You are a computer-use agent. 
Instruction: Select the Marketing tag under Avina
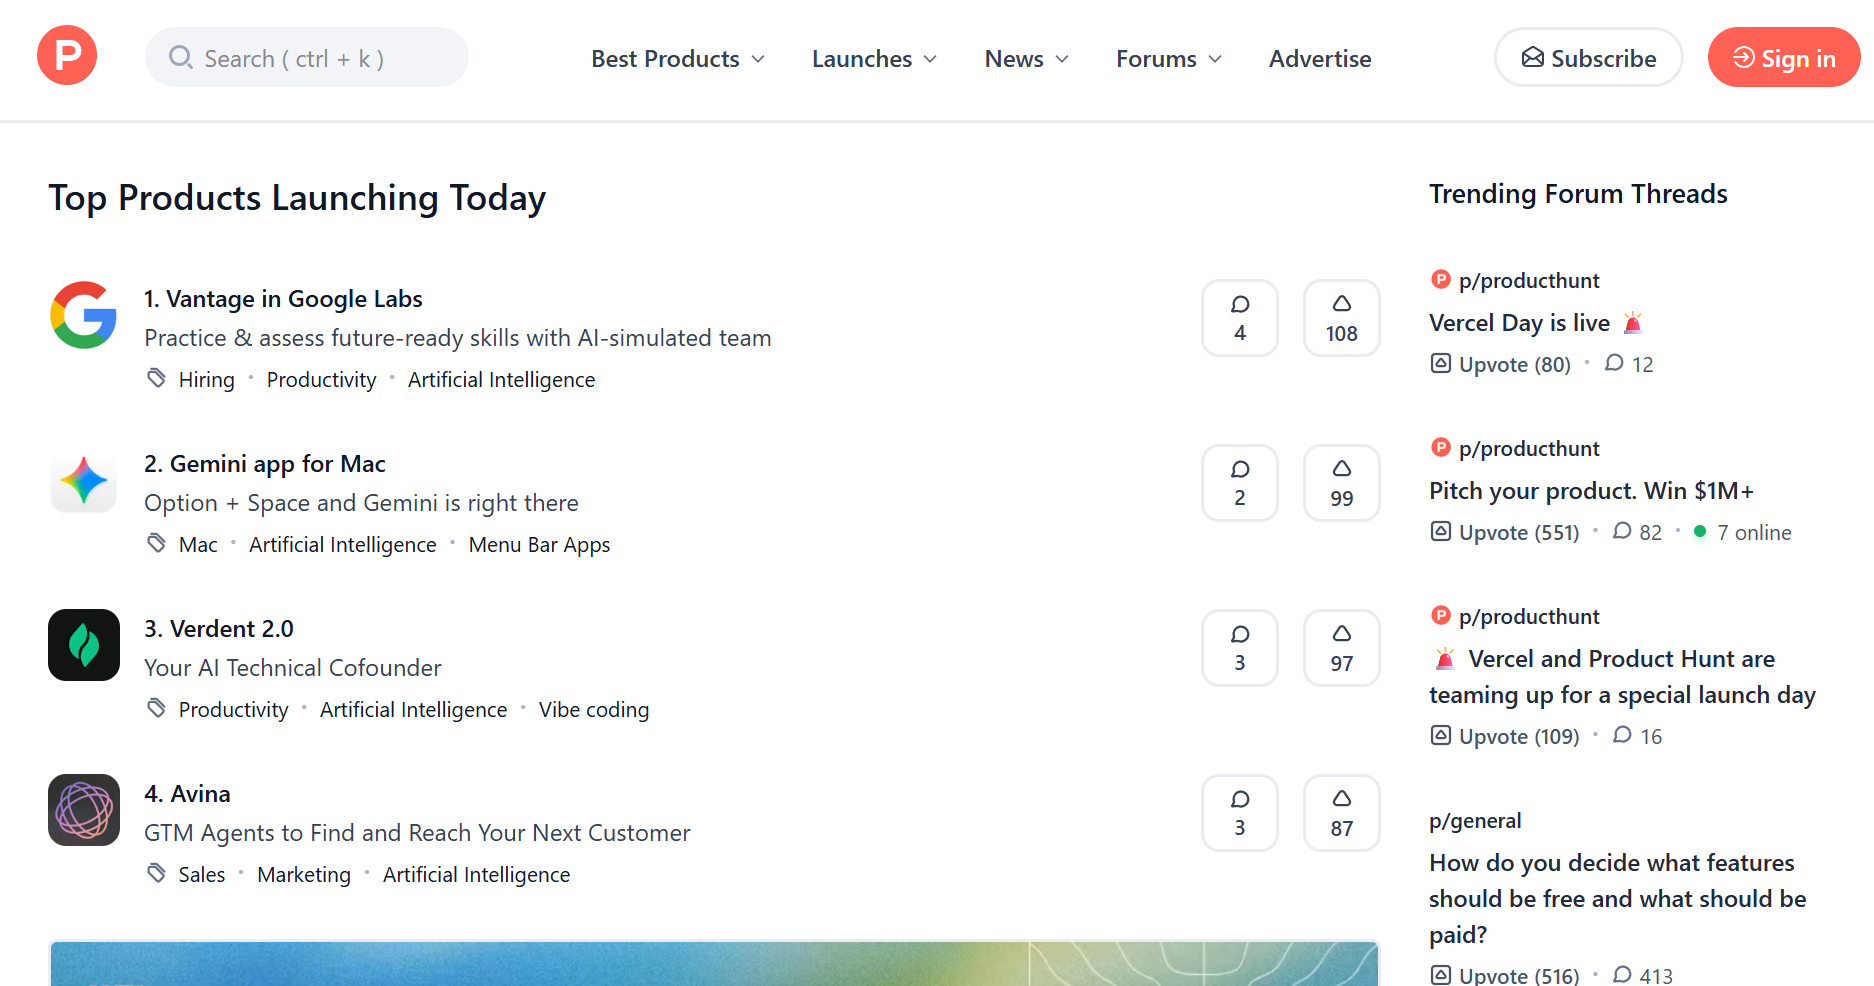point(304,875)
